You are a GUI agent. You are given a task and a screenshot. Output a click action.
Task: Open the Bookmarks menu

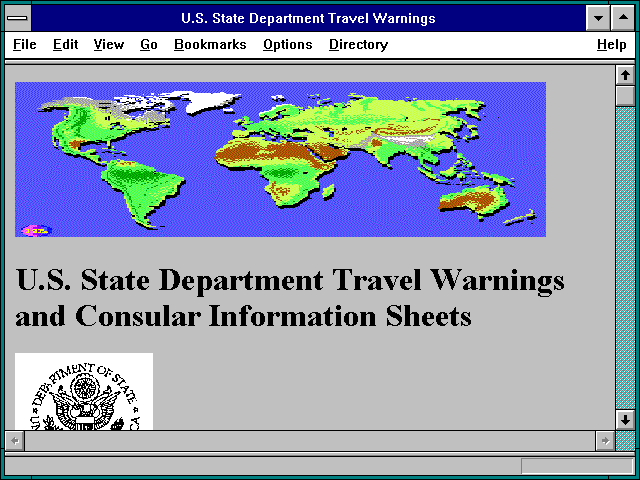[210, 44]
